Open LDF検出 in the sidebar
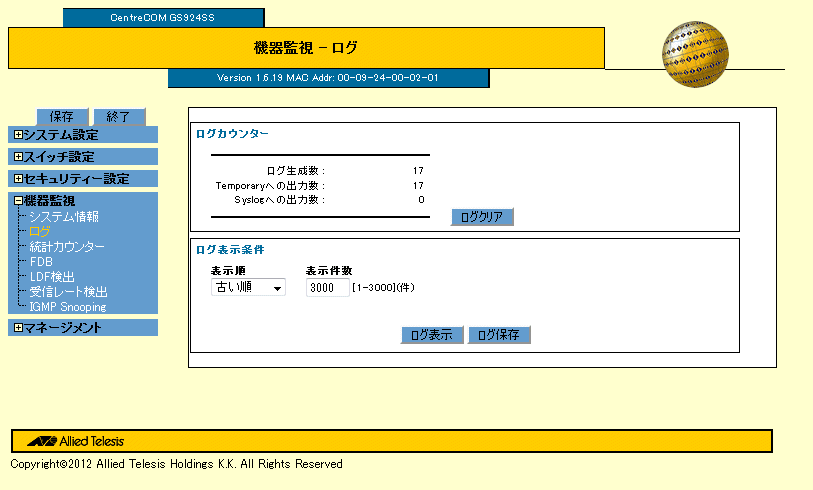813x490 pixels. [52, 277]
